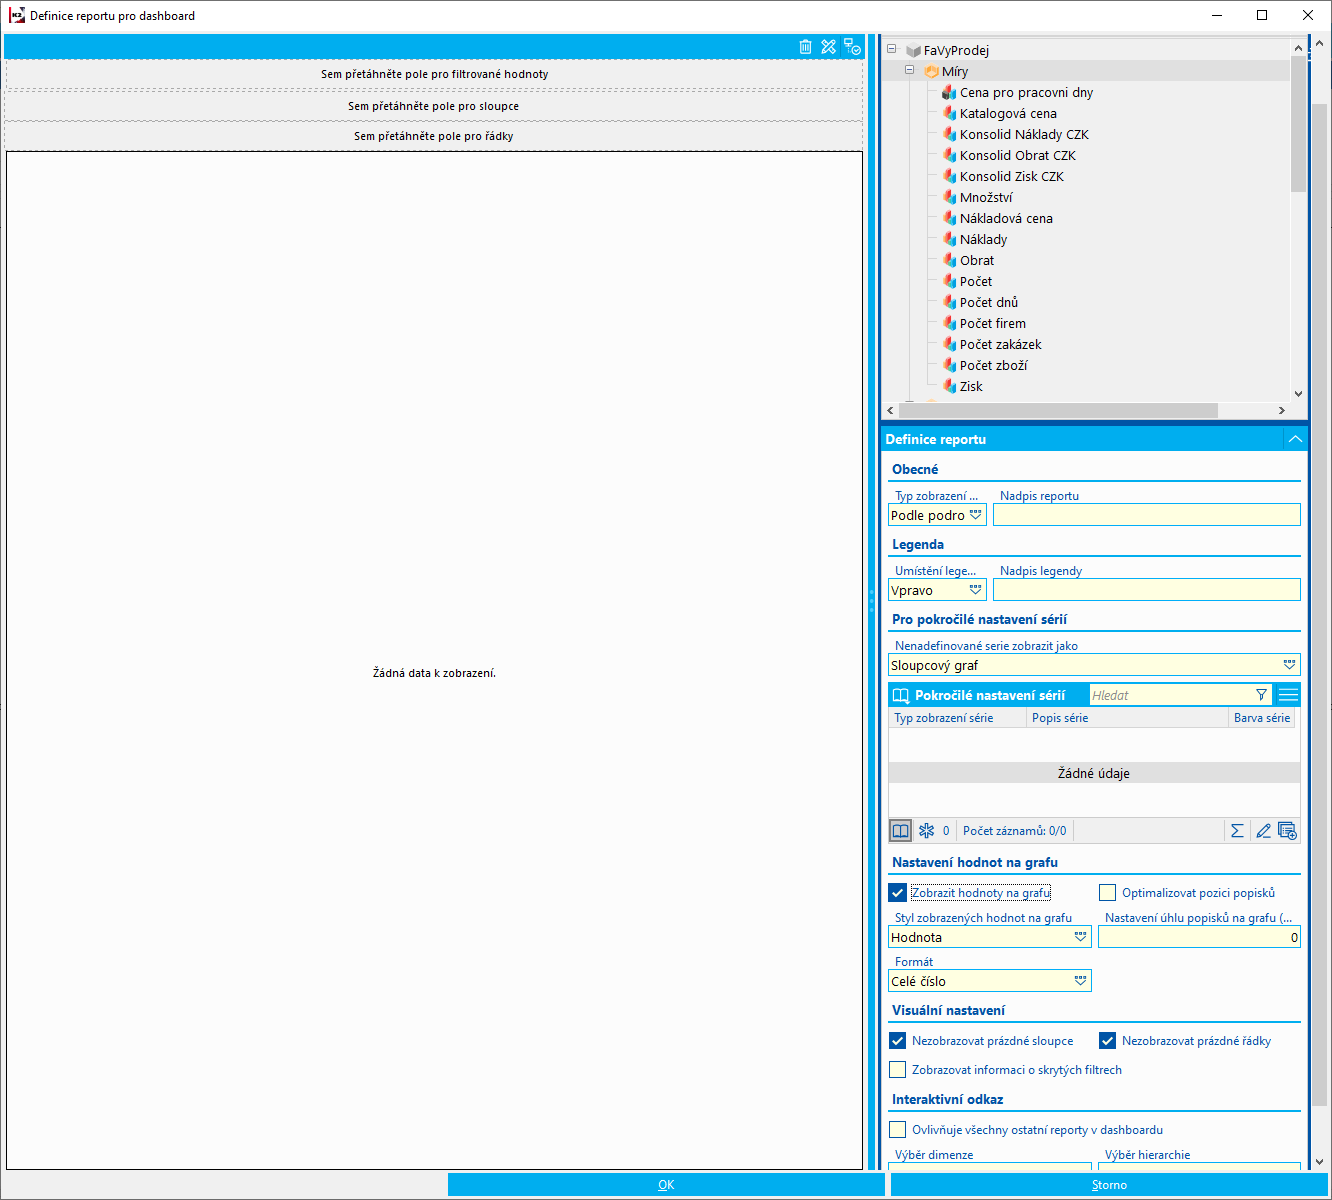
Task: Check Zobrazovat informaci o skrytých filtrech
Action: [898, 1070]
